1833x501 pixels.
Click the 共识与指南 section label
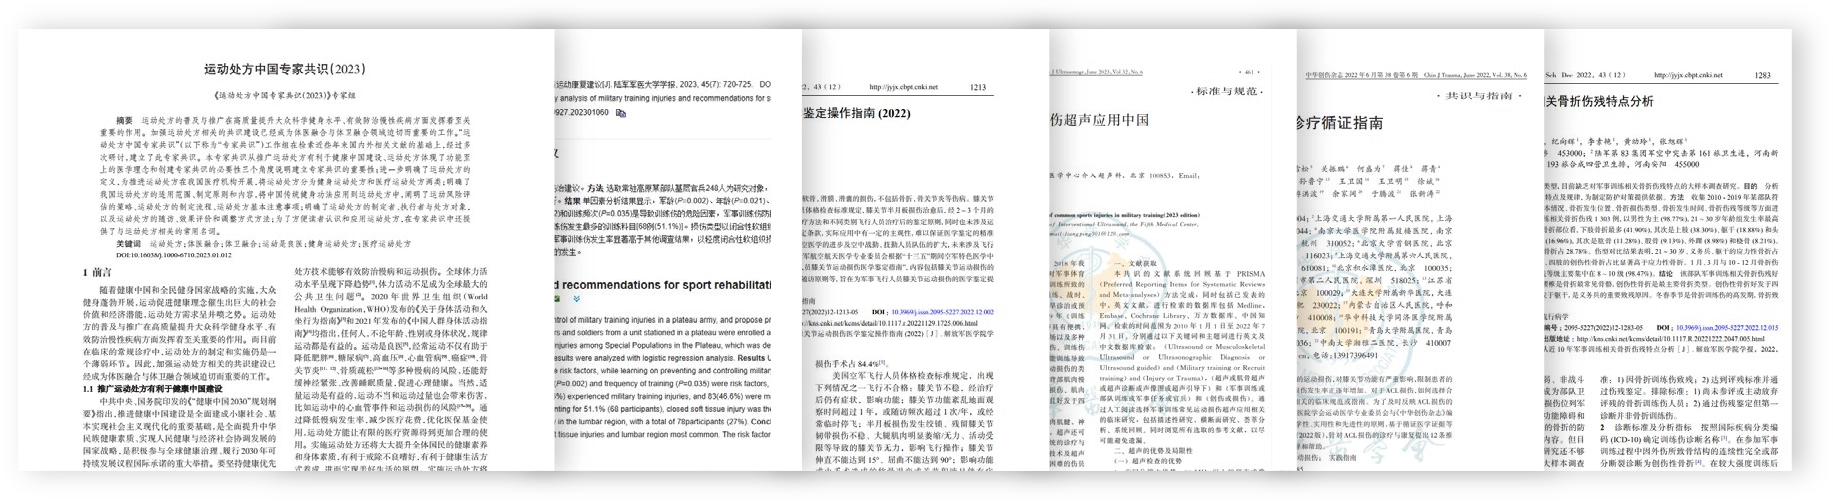point(1480,95)
